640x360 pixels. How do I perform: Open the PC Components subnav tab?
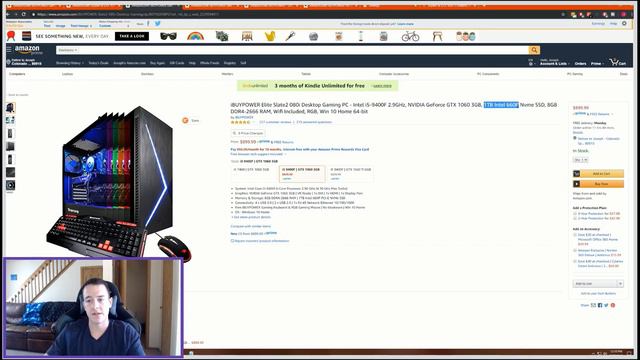[488, 74]
